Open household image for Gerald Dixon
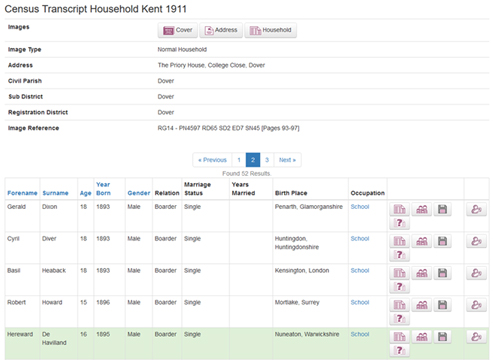493x360 pixels. [x=399, y=209]
